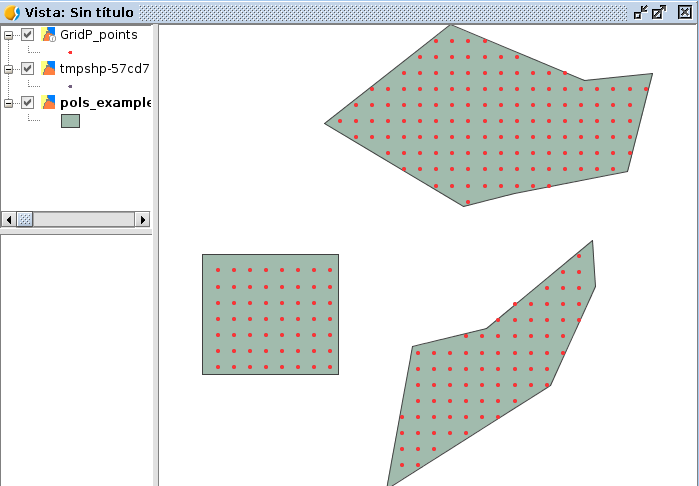Click the rectangular polygon on the map
Image resolution: width=699 pixels, height=486 pixels.
(x=270, y=314)
